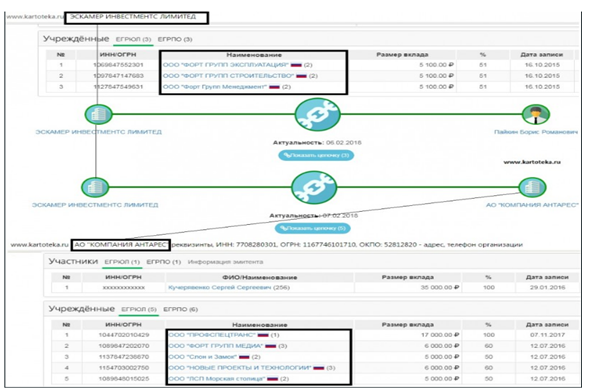Image resolution: width=589 pixels, height=389 pixels.
Task: Click the flag next to ООО Форт Групп Эксплуатация
Action: click(296, 65)
